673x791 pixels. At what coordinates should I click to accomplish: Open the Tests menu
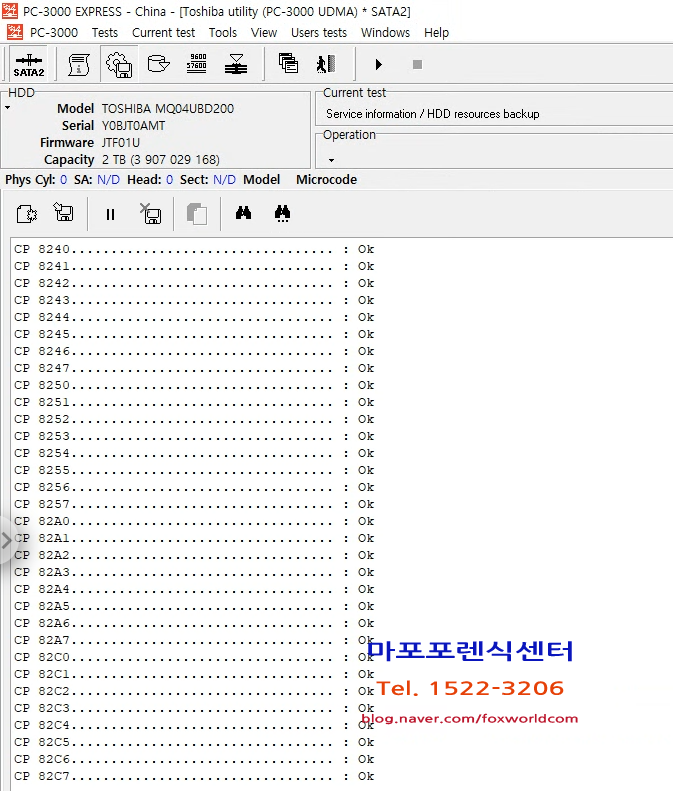105,33
